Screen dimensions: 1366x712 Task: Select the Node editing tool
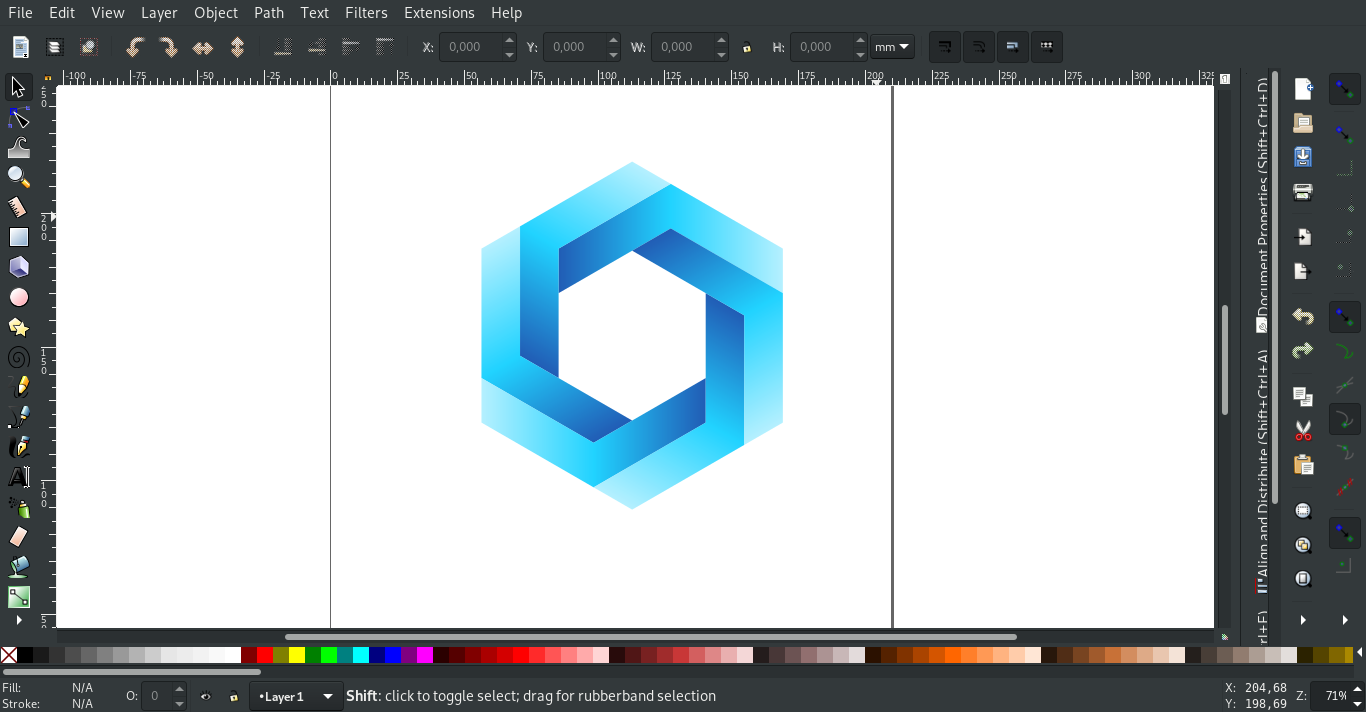(x=18, y=117)
